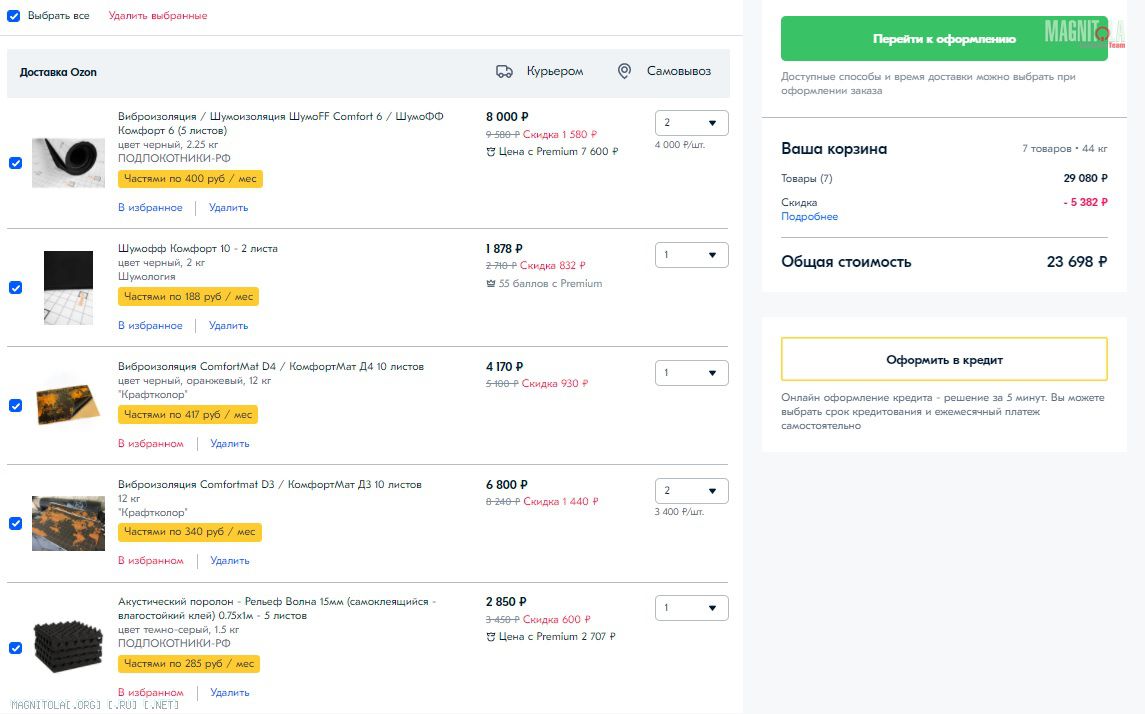This screenshot has width=1145, height=714.
Task: Add Шумофф Комфорт 10 to В избранное
Action: [x=150, y=326]
